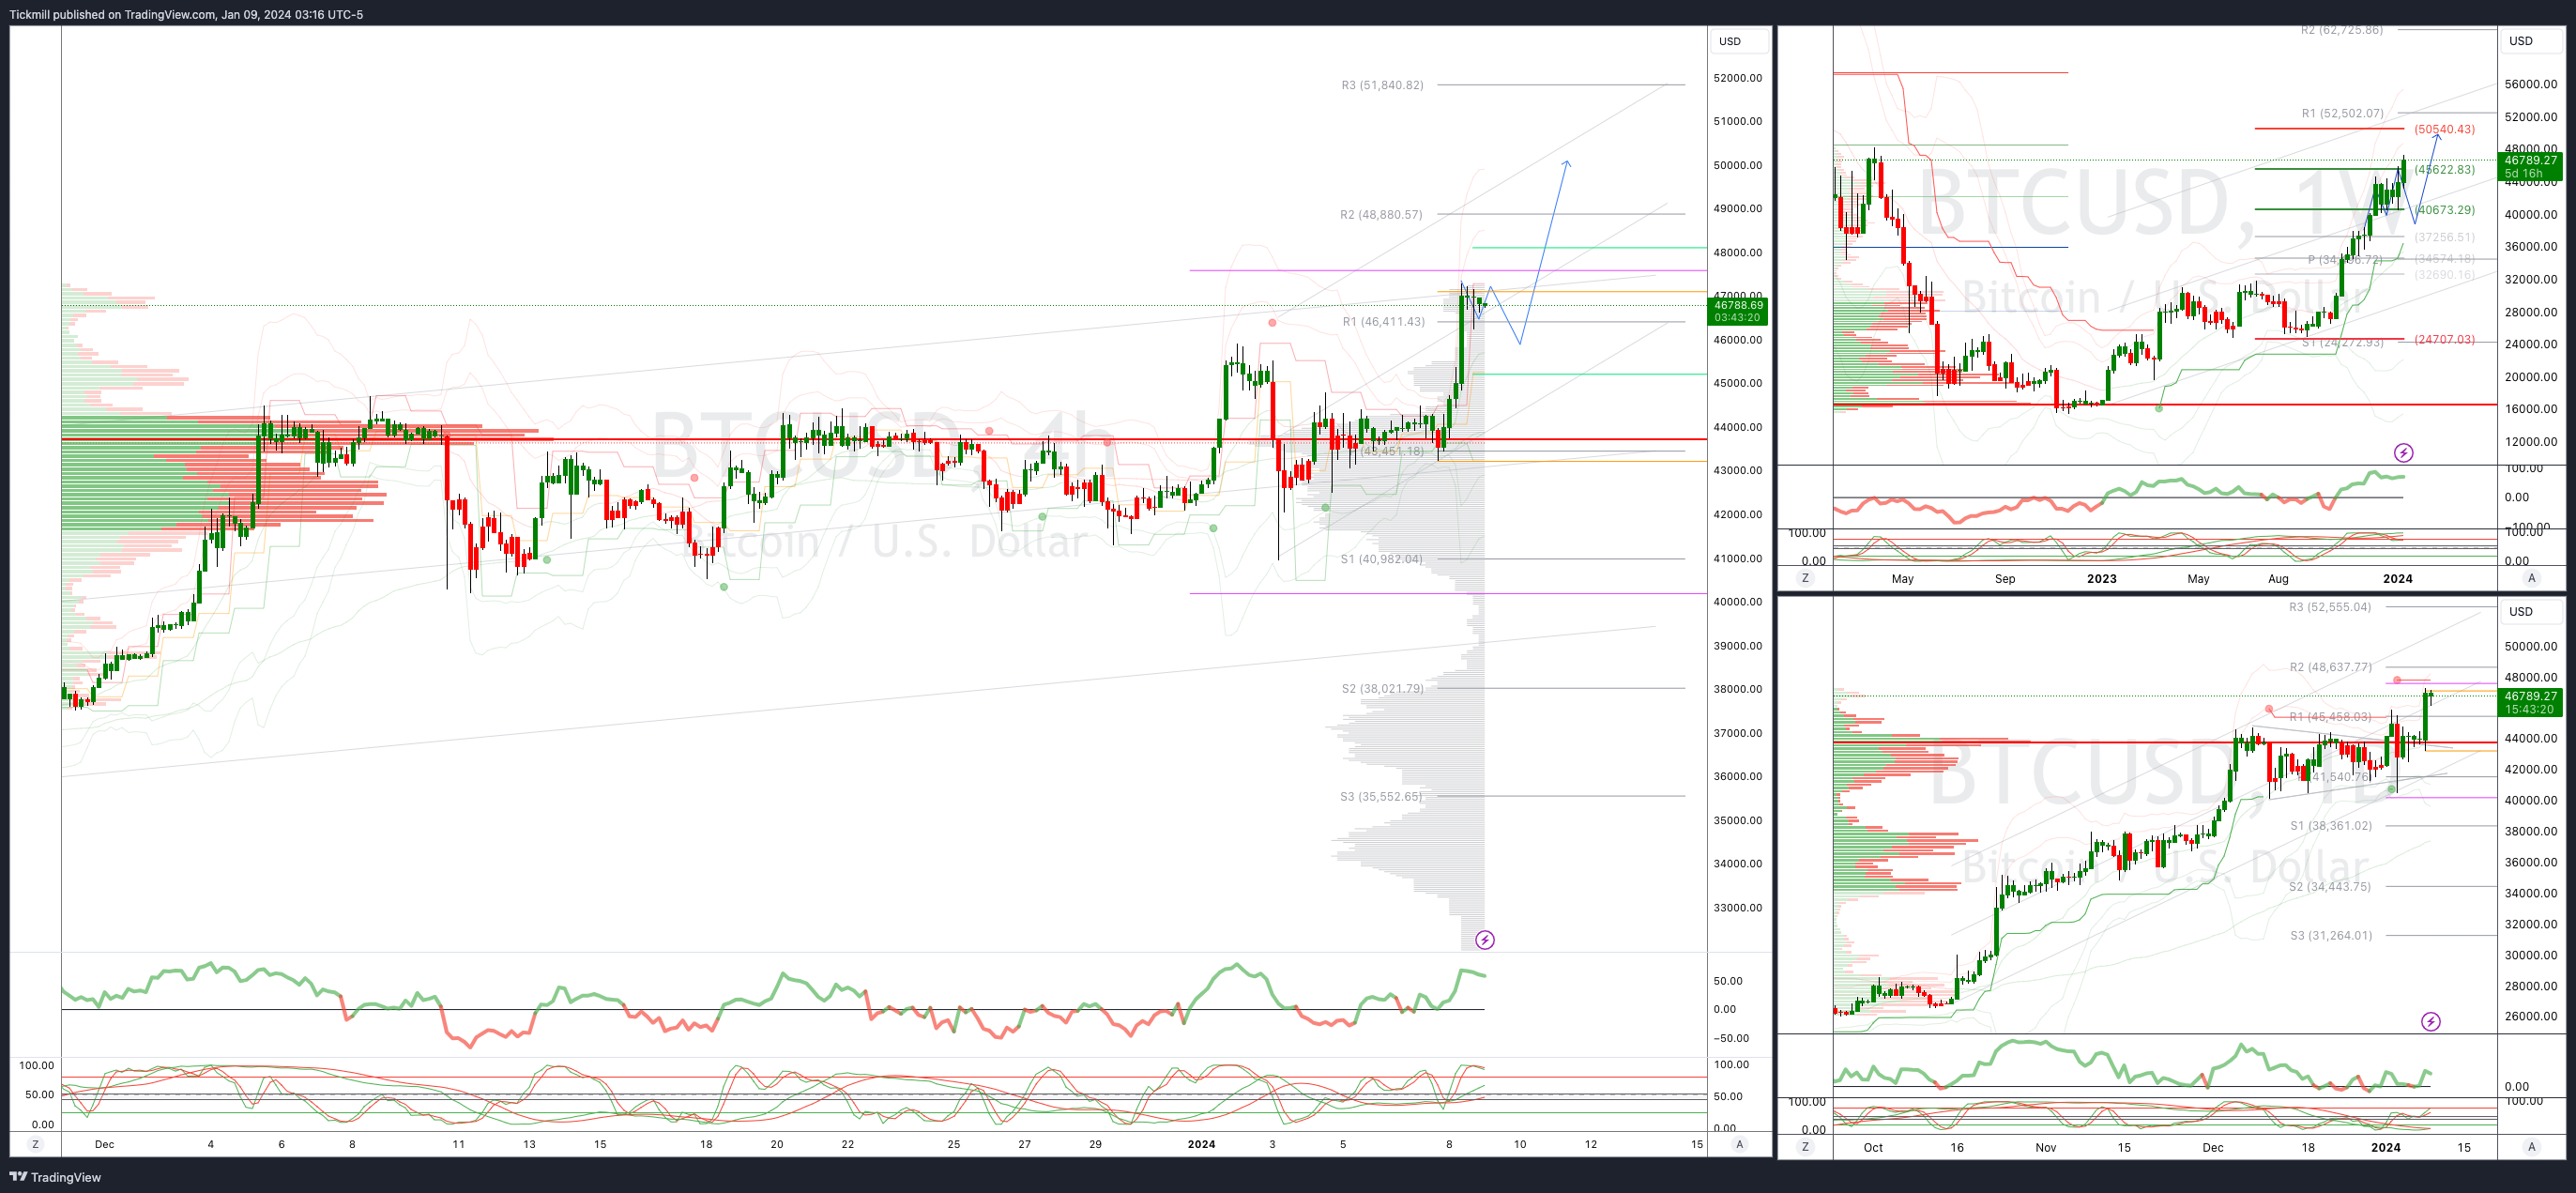The image size is (2576, 1193).
Task: Click the 46789.27 price label on the daily chart
Action: tap(2530, 702)
